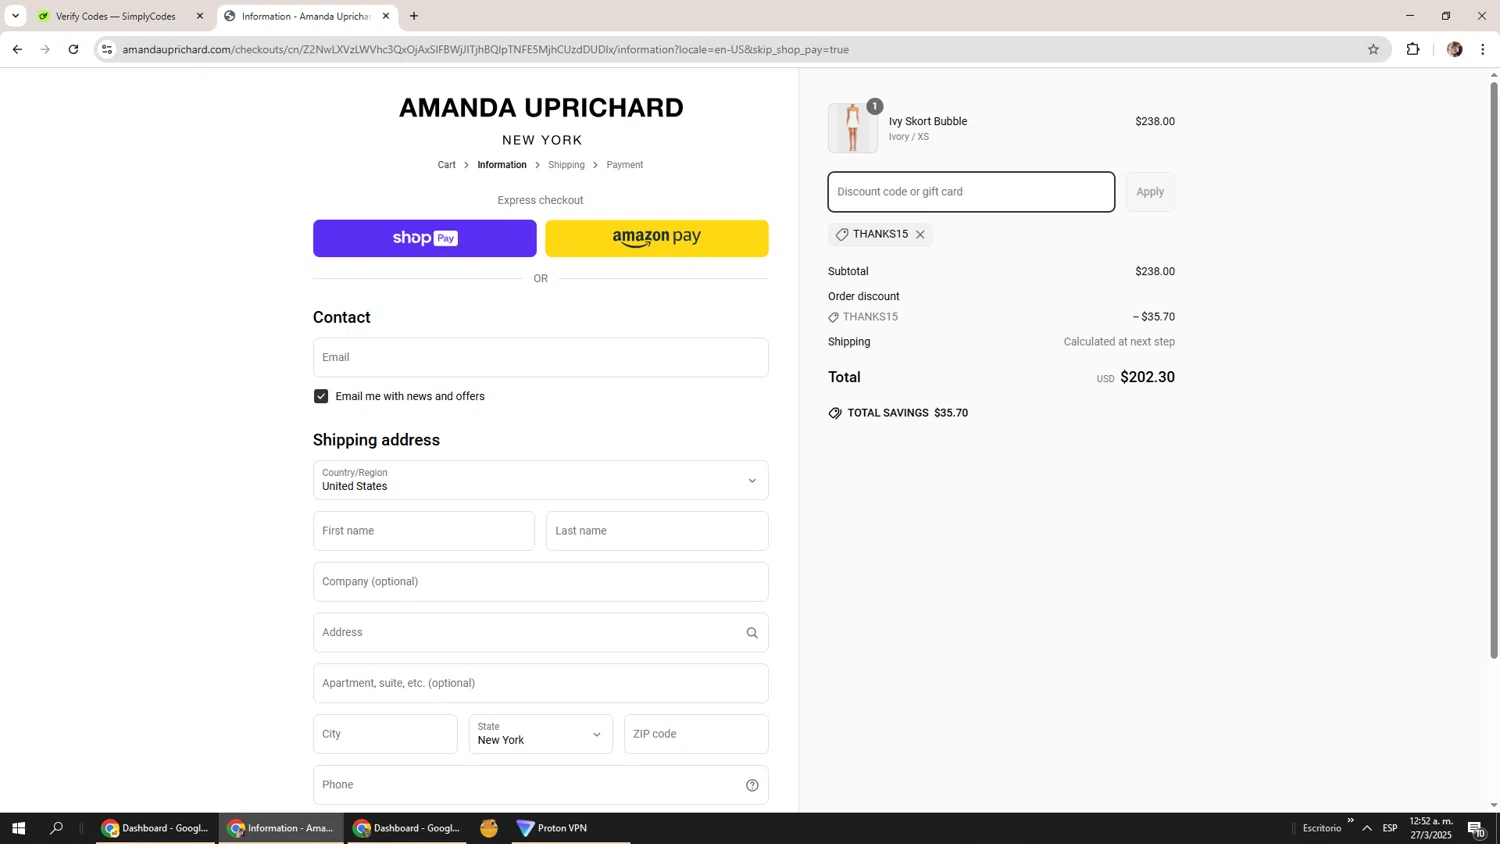Viewport: 1500px width, 844px height.
Task: Focus the ZIP code field
Action: [x=696, y=735]
